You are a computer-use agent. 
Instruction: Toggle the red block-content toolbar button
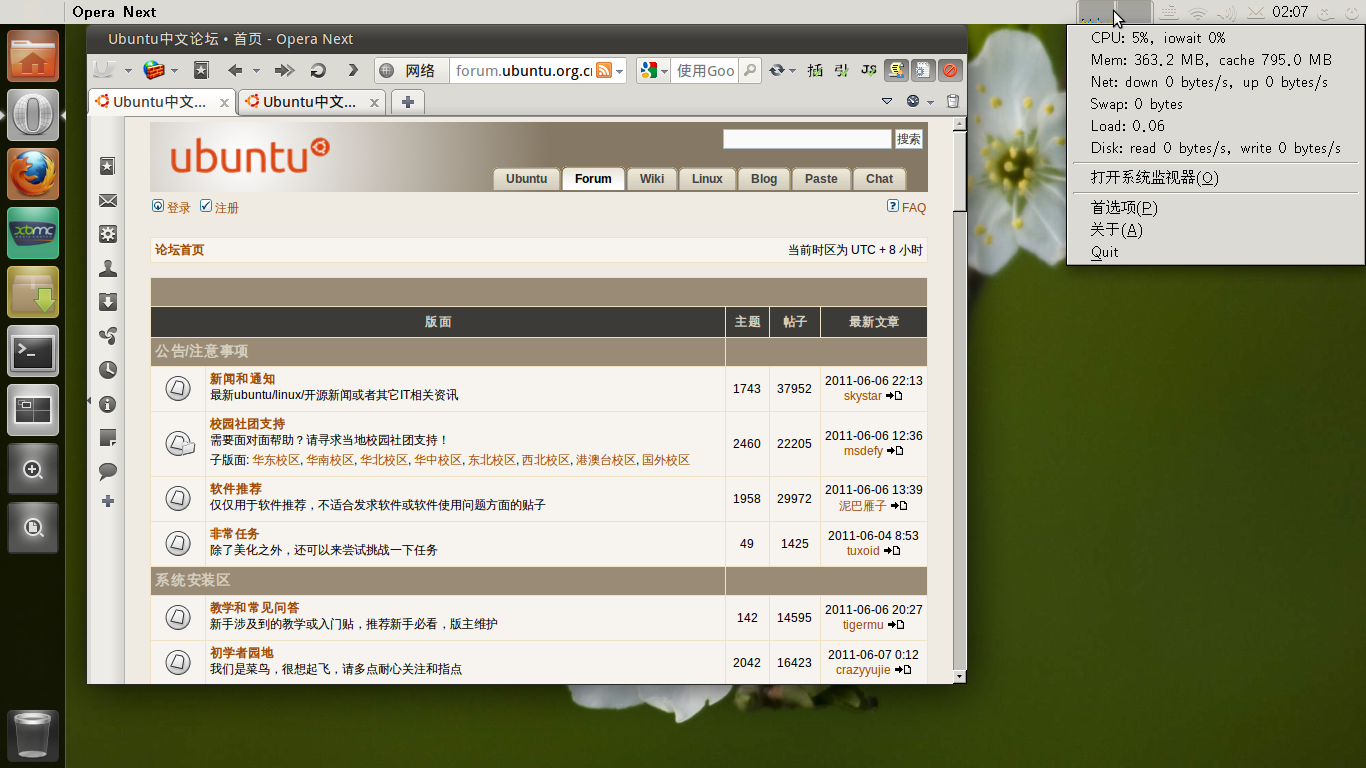click(950, 70)
